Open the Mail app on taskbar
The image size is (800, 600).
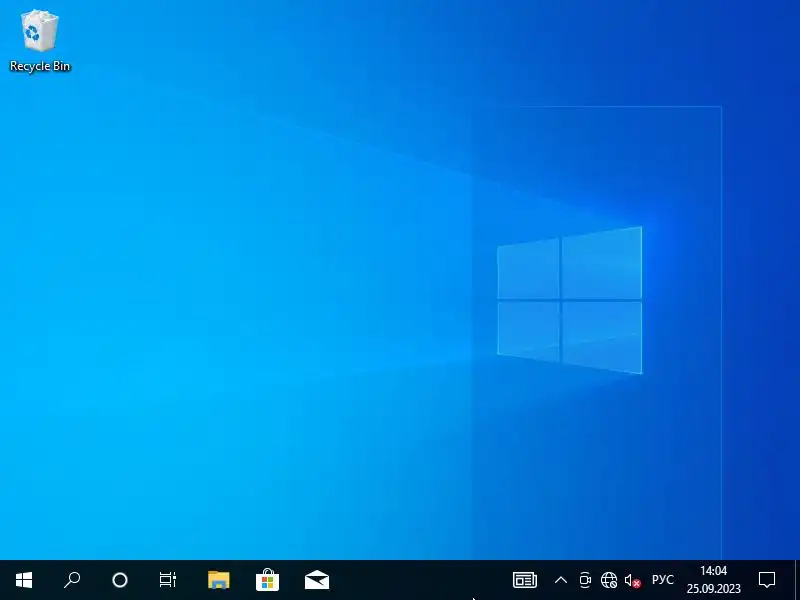tap(317, 580)
